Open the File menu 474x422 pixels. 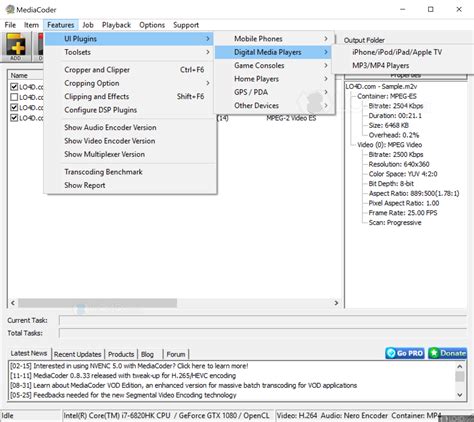pos(10,25)
